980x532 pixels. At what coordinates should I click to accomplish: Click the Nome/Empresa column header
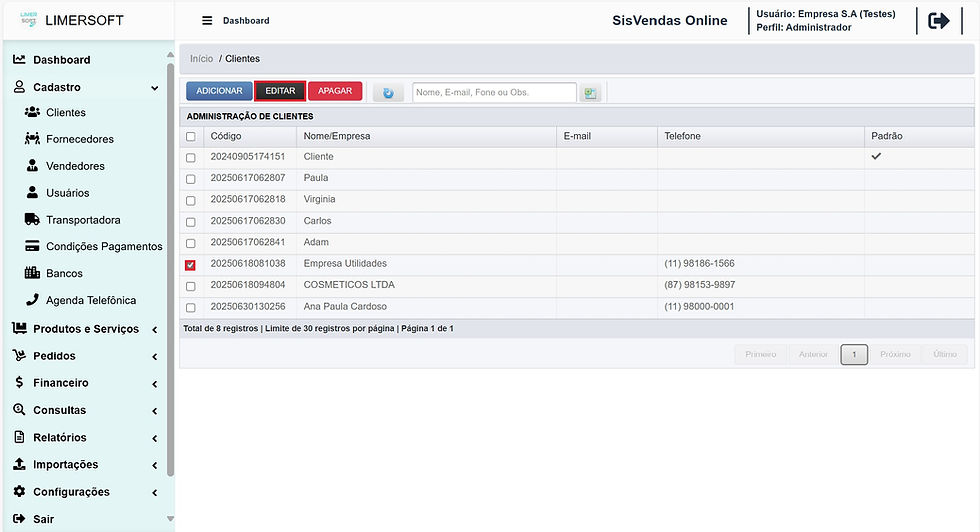[426, 136]
